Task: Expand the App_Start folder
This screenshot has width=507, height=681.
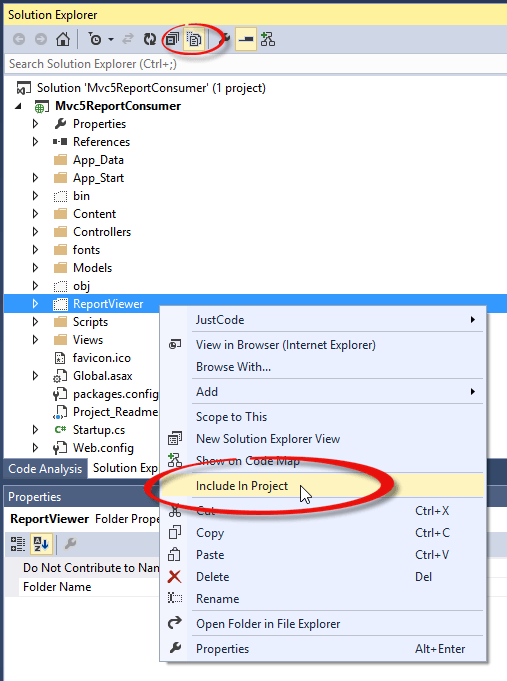Action: point(36,178)
